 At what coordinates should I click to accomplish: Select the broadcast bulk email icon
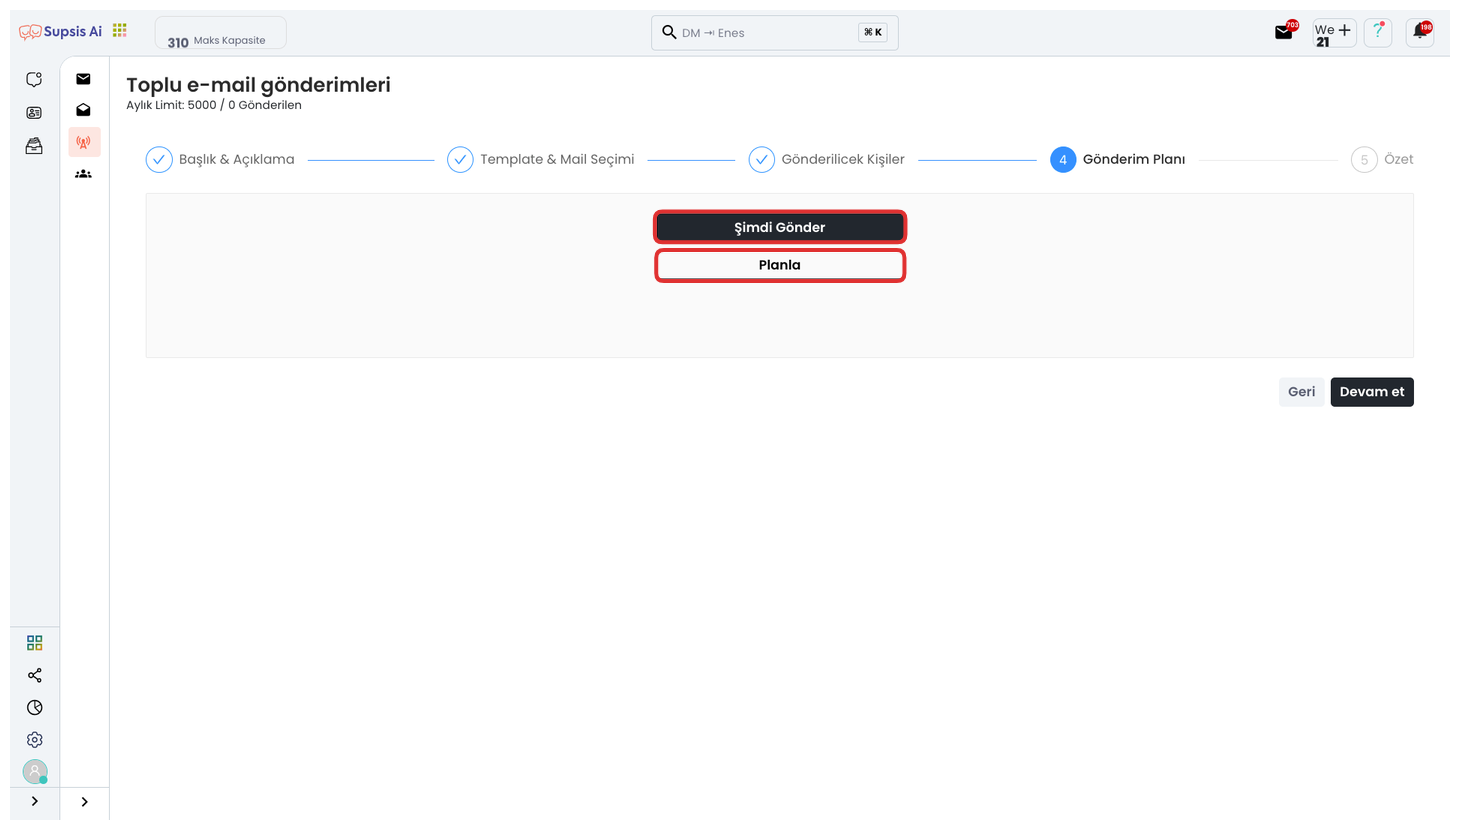[84, 142]
